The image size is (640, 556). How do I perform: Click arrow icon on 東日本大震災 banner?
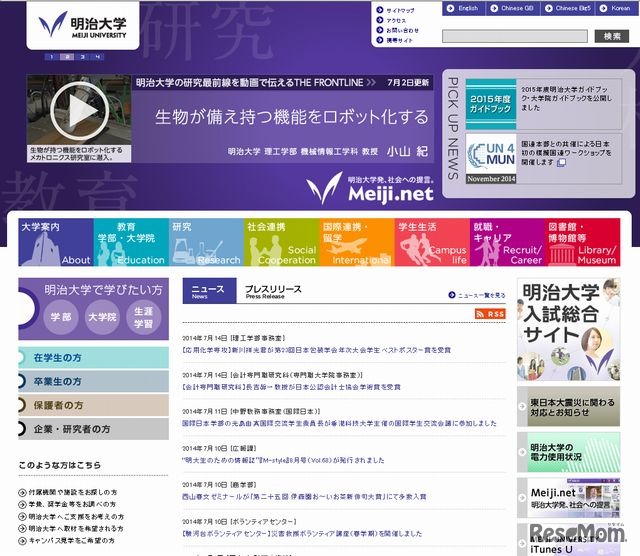pyautogui.click(x=522, y=407)
